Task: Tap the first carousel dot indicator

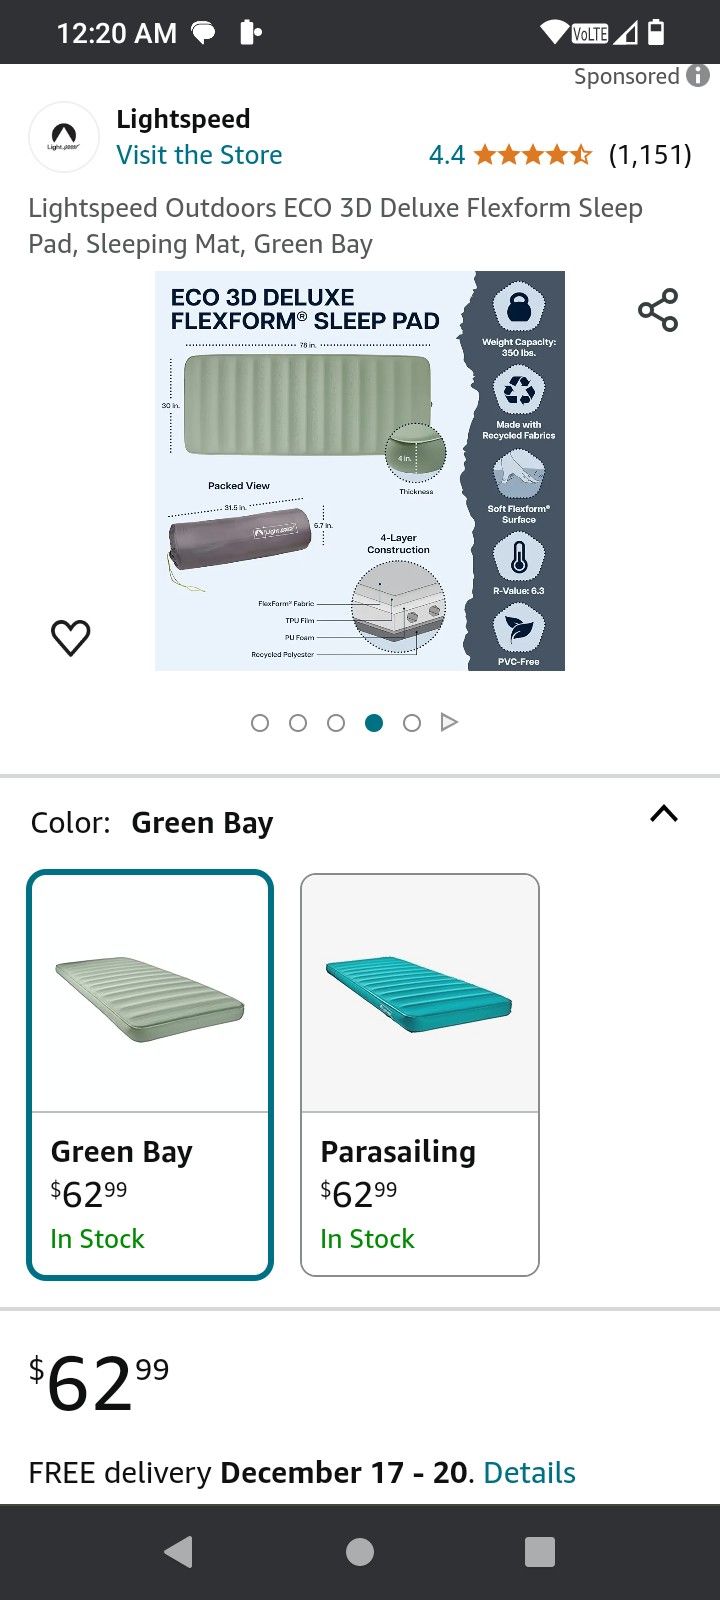Action: 260,722
